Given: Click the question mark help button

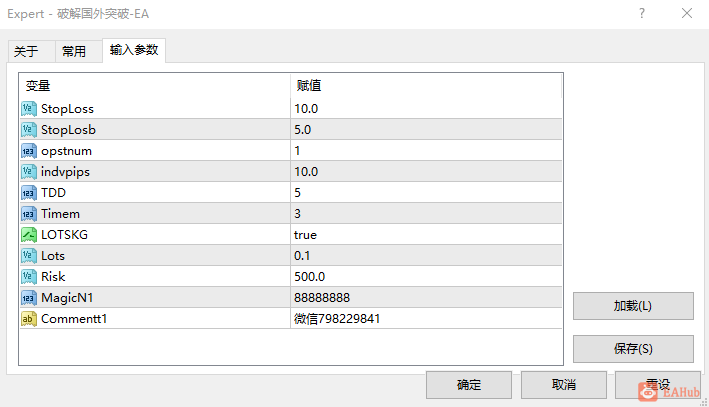Looking at the screenshot, I should coord(641,14).
